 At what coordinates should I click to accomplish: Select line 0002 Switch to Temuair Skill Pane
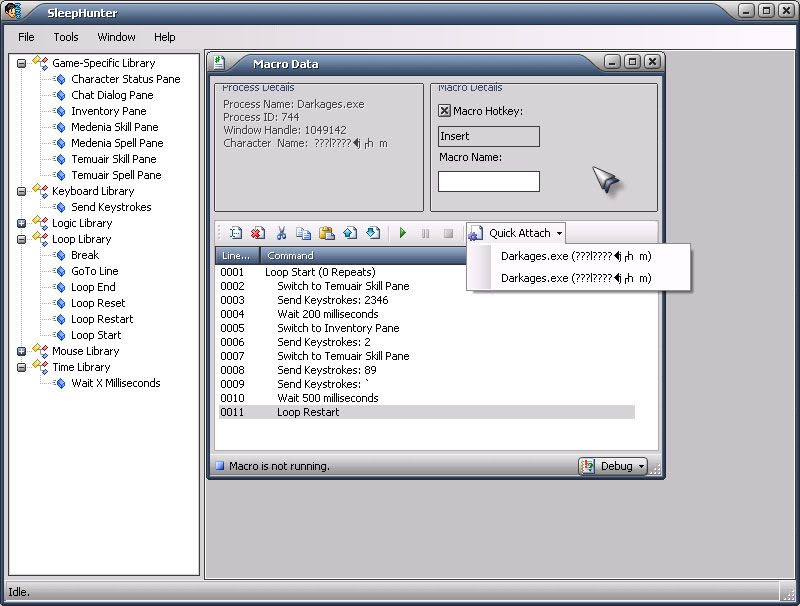(x=427, y=286)
